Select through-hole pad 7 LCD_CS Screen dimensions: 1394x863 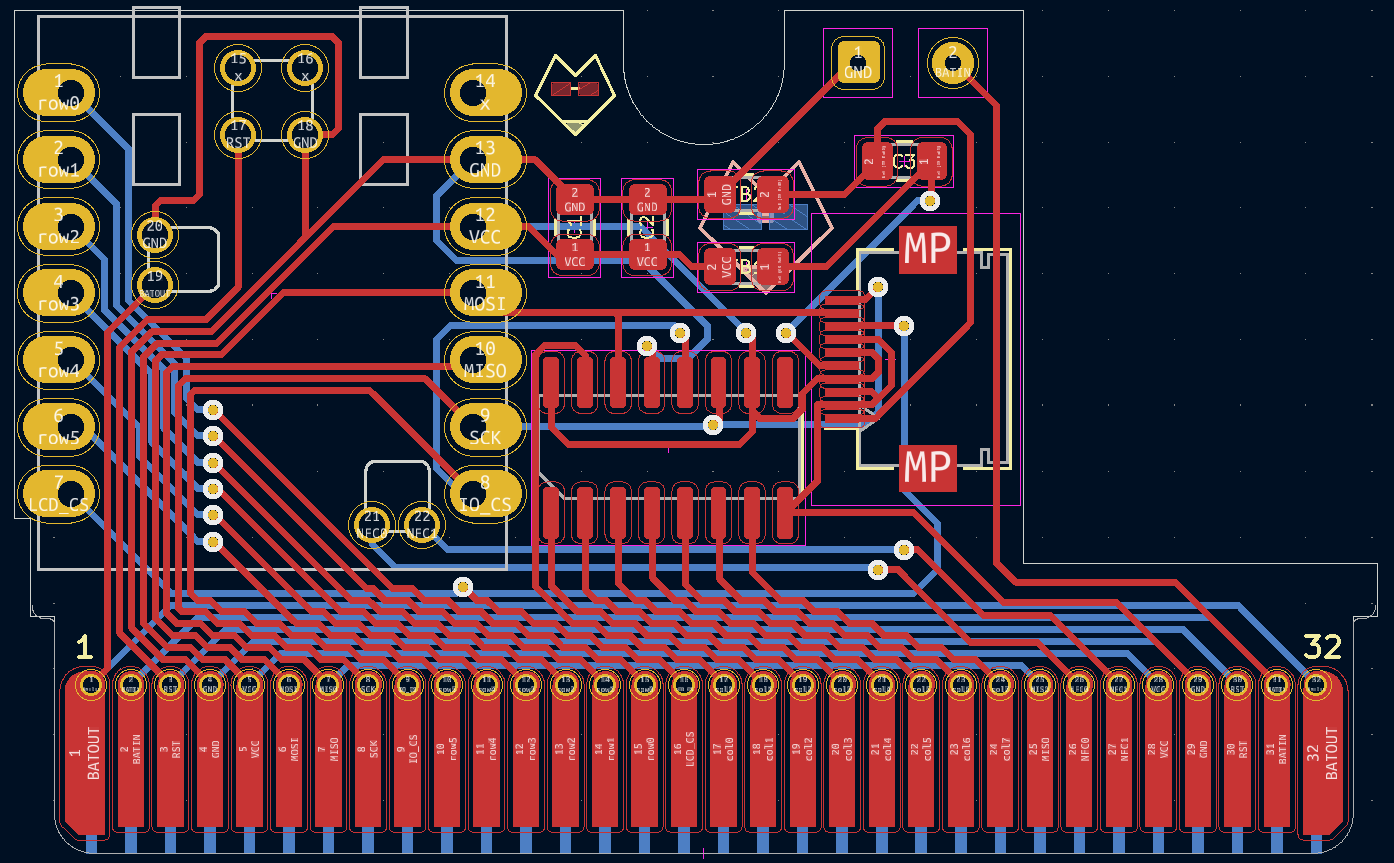coord(59,494)
